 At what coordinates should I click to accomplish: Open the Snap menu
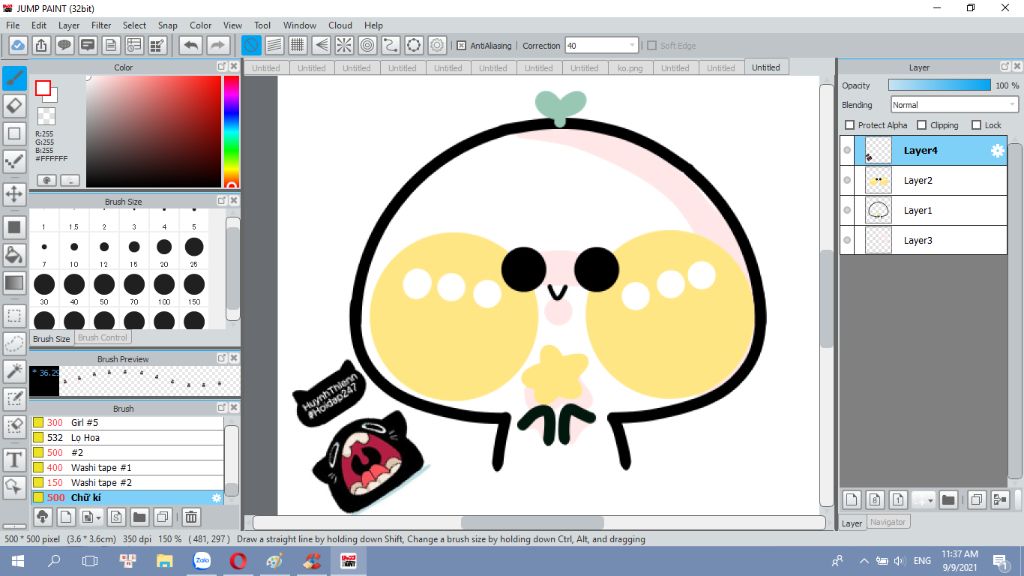(x=167, y=25)
